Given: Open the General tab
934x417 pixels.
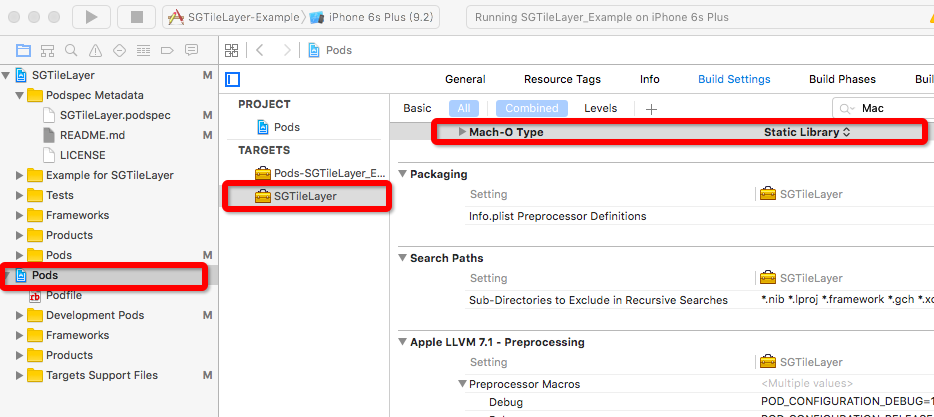Looking at the screenshot, I should 465,79.
